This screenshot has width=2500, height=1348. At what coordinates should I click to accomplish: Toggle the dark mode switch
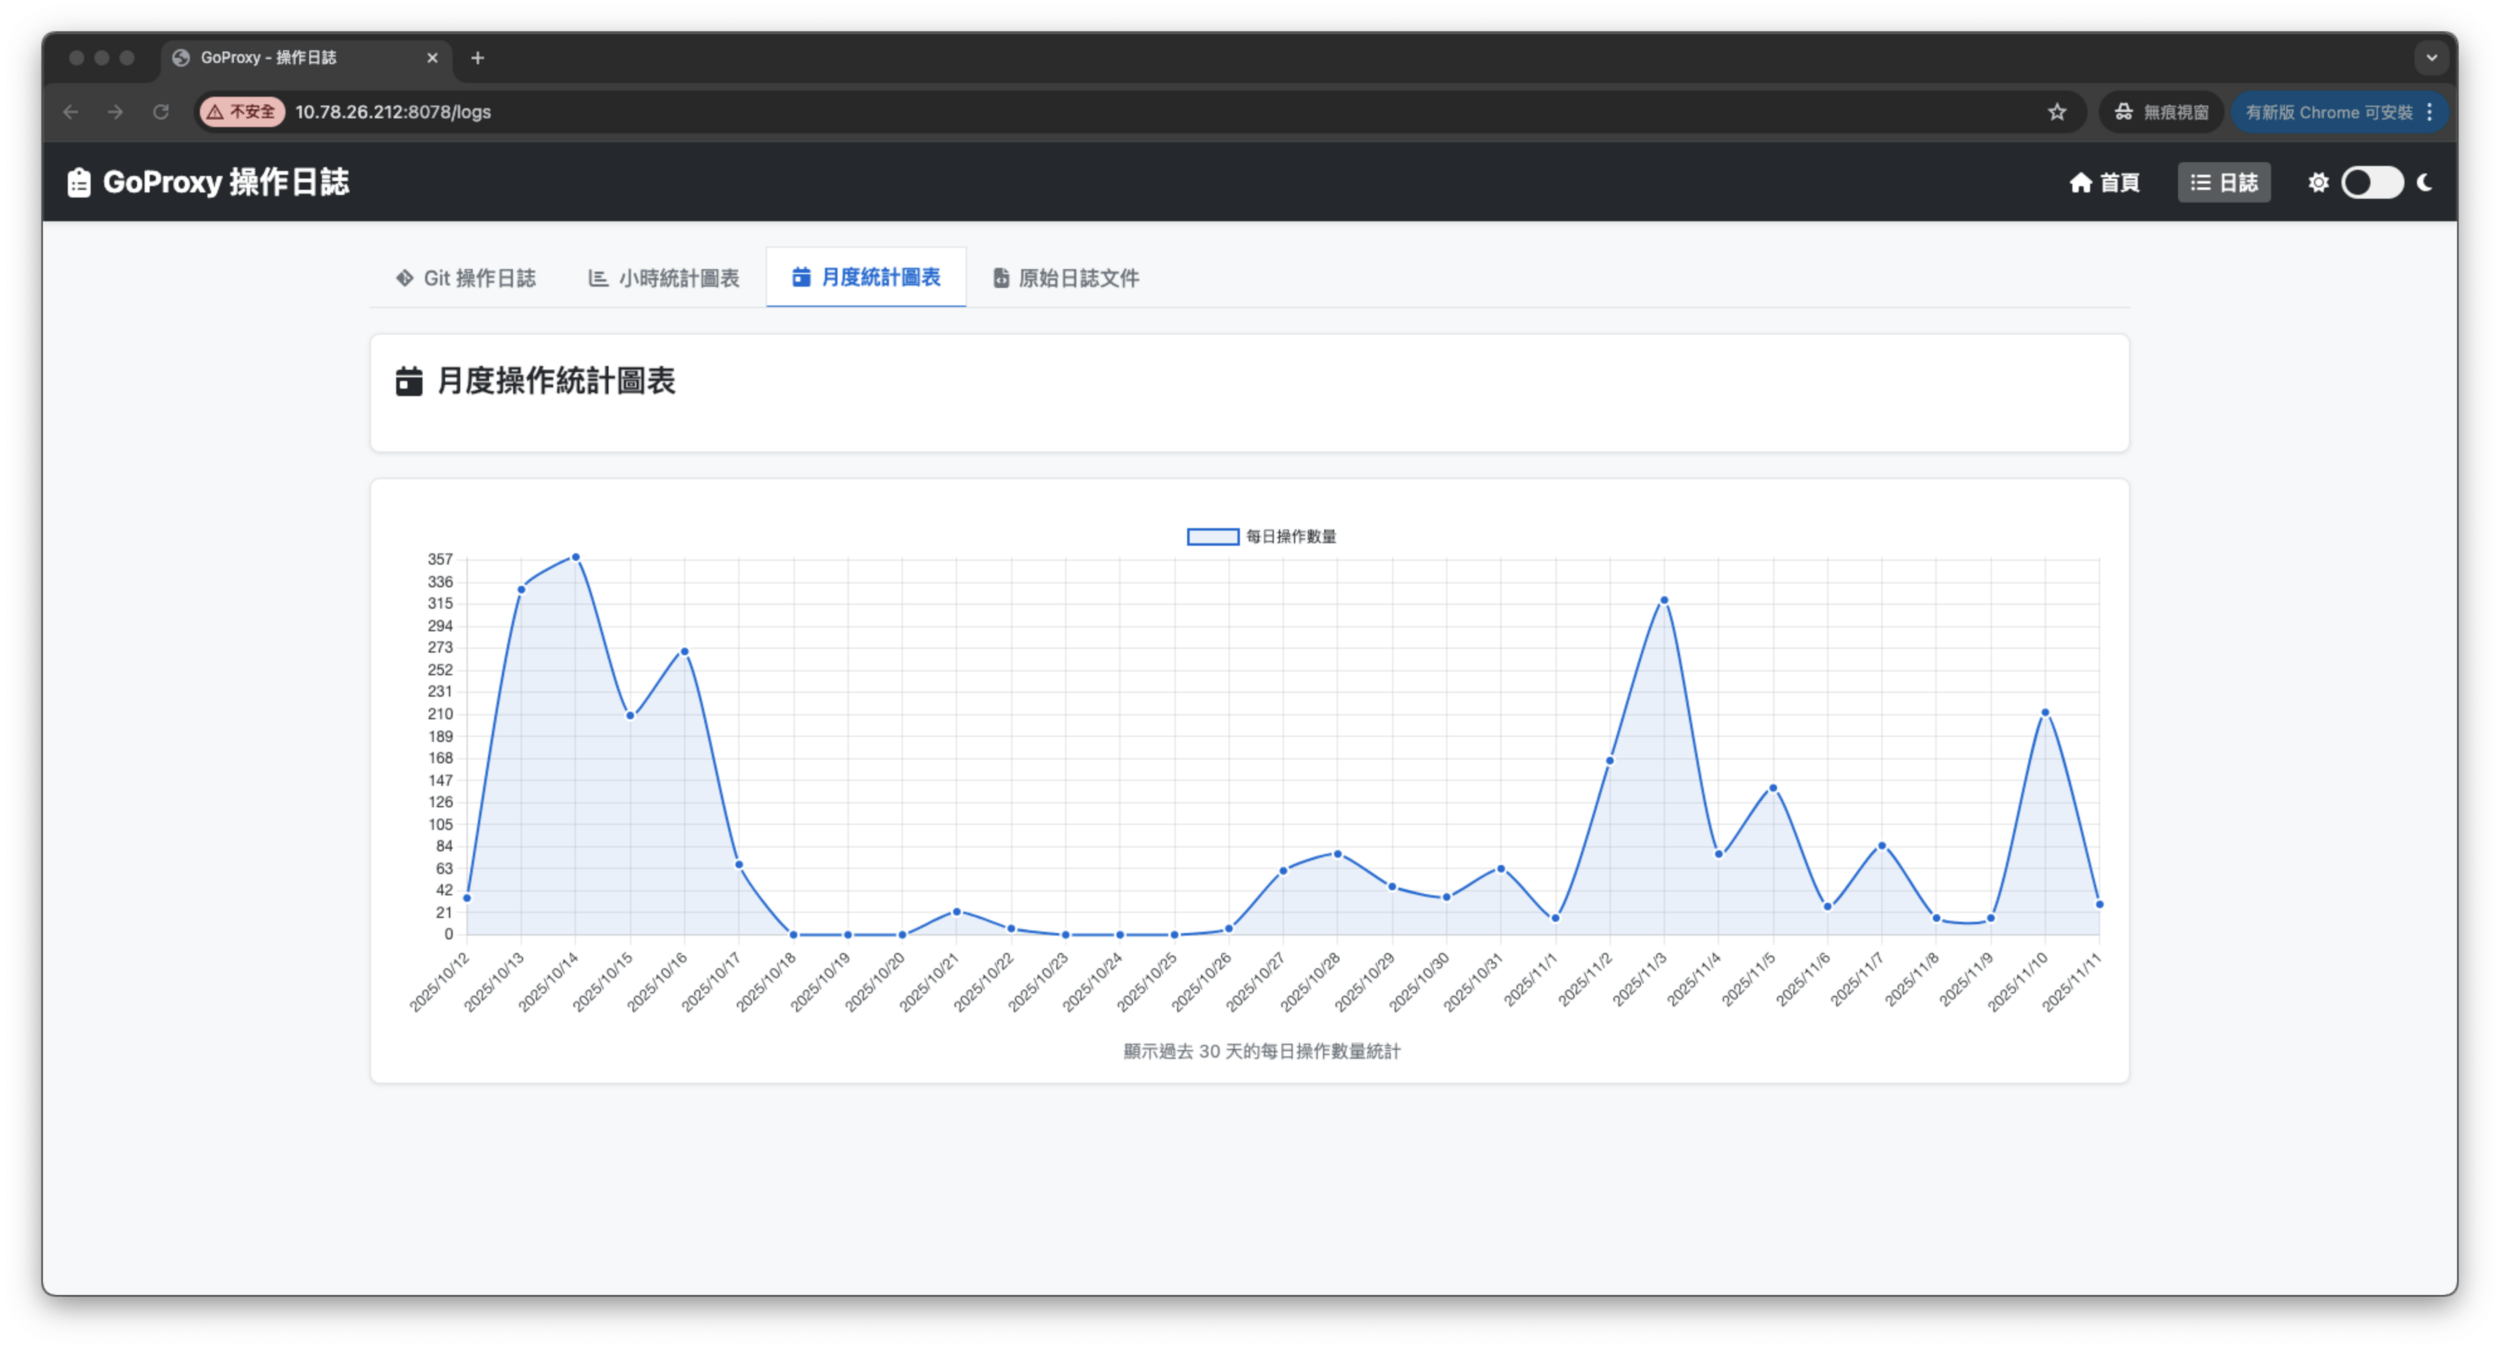[2371, 183]
